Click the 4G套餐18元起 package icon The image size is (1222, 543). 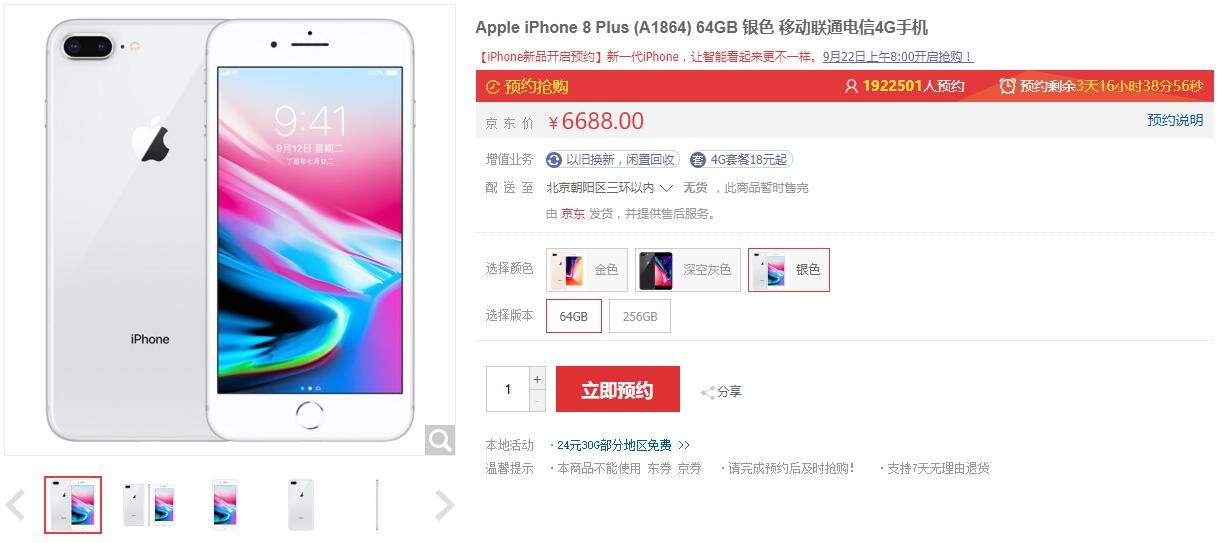pyautogui.click(x=698, y=160)
